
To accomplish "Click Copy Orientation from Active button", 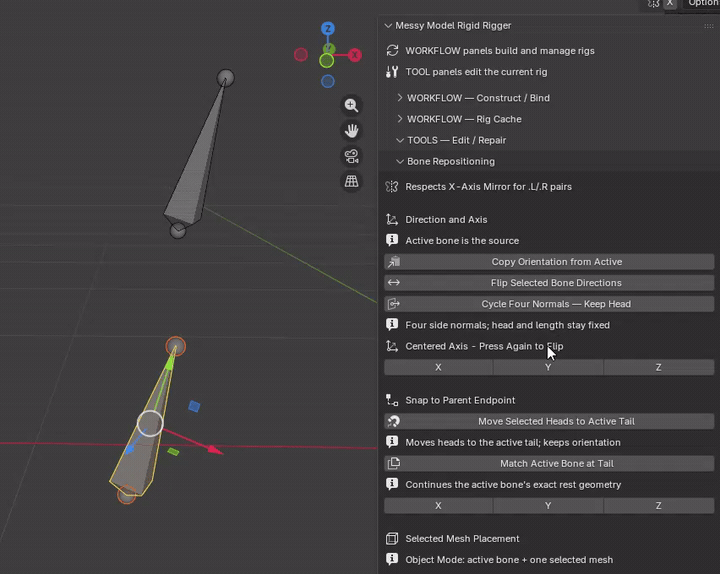I will pyautogui.click(x=549, y=262).
